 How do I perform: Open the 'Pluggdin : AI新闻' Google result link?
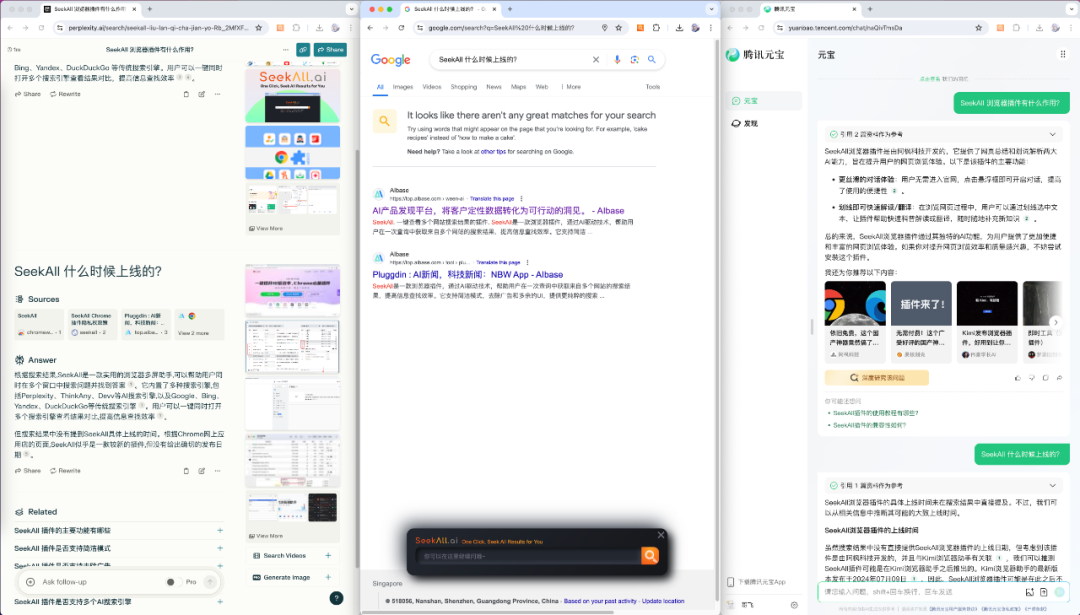tap(468, 275)
